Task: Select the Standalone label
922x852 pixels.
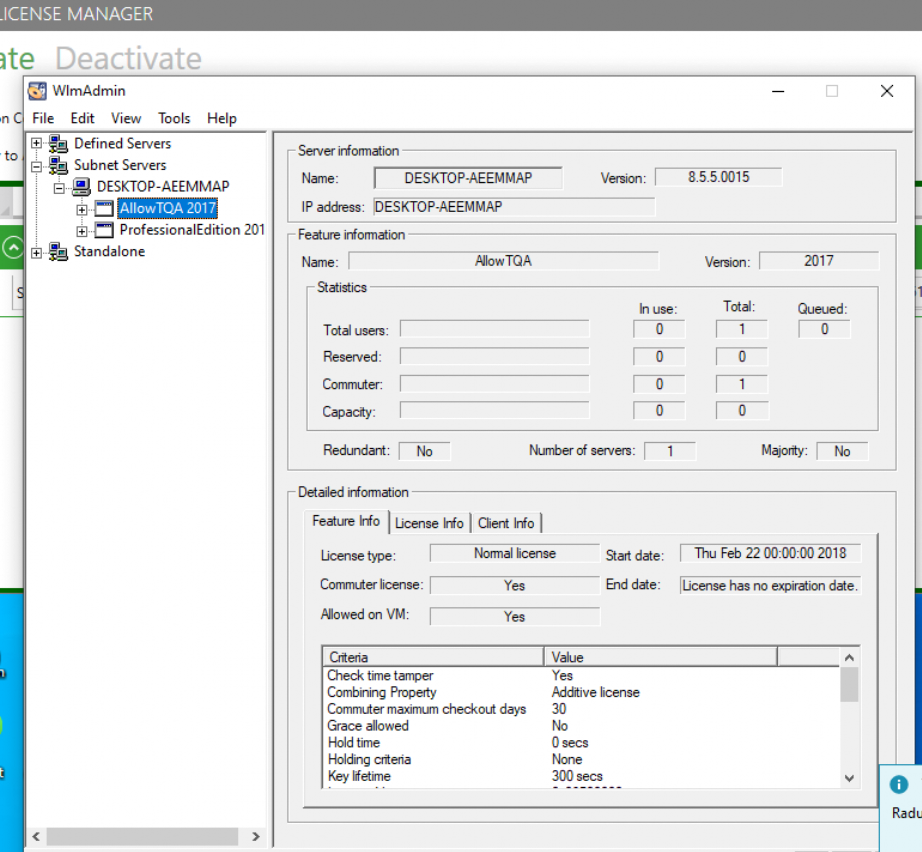Action: [109, 252]
